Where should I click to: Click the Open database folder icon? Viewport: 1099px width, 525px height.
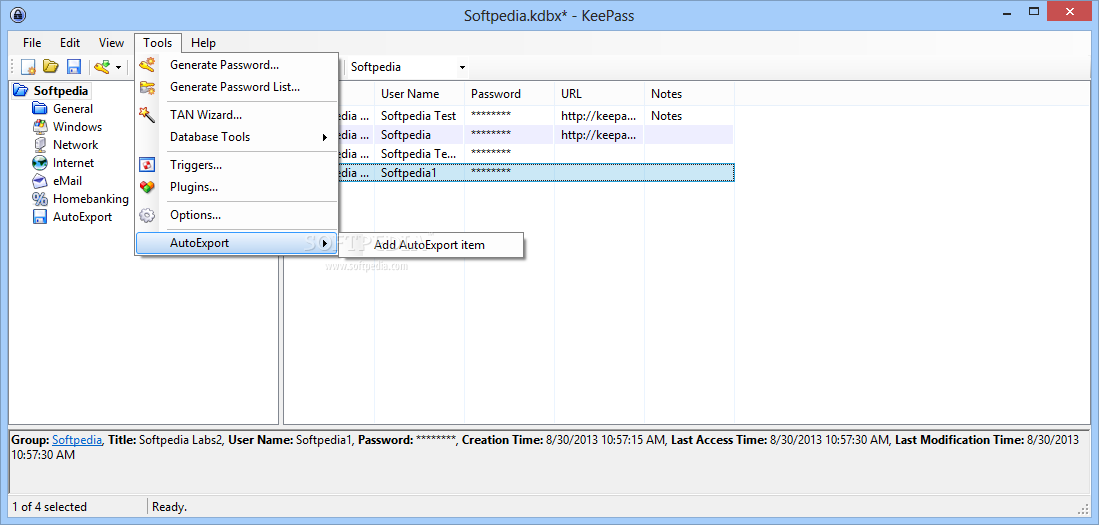[50, 67]
